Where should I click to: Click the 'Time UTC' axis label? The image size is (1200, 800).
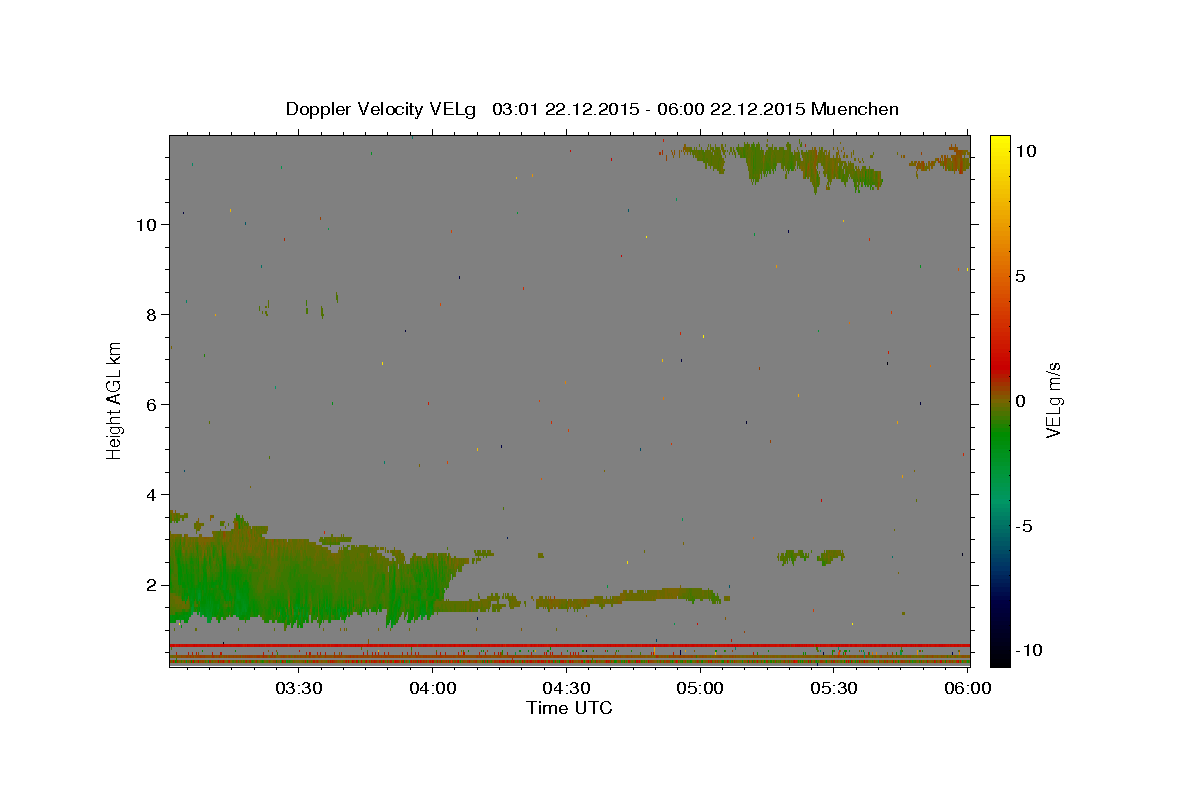coord(569,708)
